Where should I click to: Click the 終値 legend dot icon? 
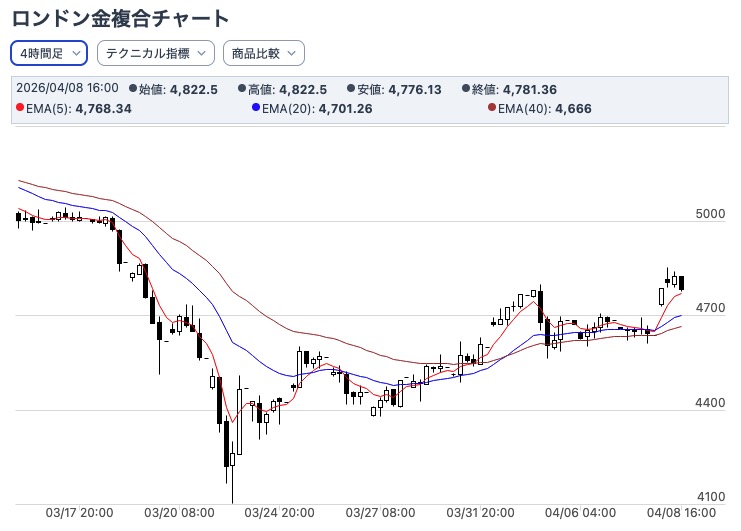click(466, 89)
